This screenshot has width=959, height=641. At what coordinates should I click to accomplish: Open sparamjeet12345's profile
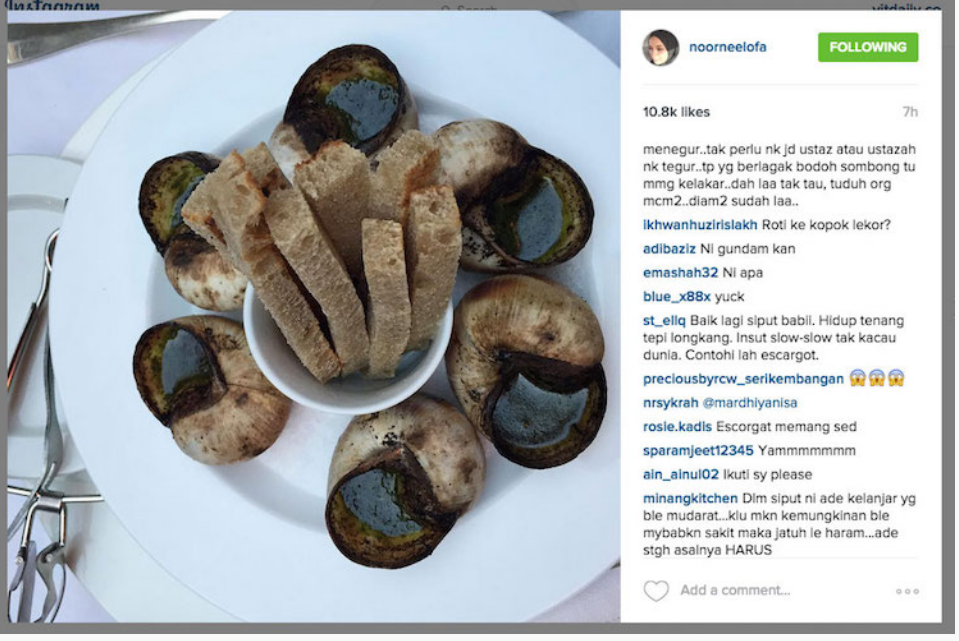tap(698, 451)
